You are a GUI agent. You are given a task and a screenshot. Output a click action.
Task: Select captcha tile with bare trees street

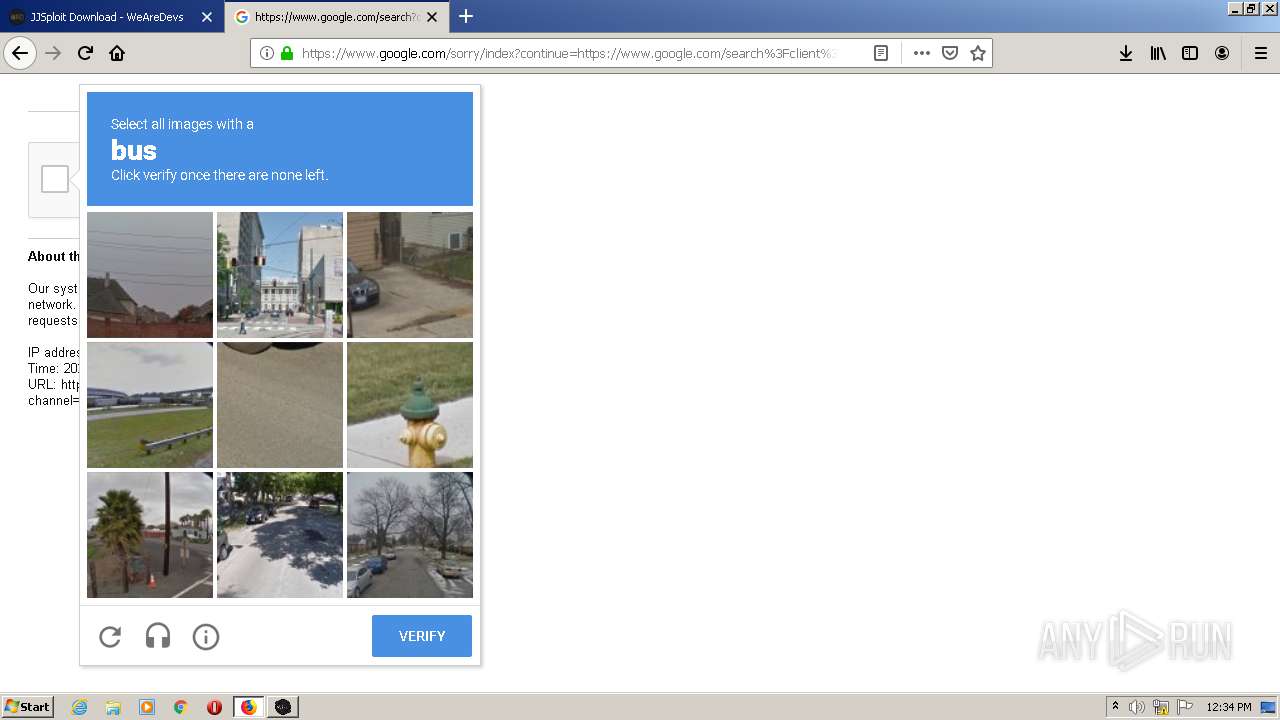click(x=410, y=535)
